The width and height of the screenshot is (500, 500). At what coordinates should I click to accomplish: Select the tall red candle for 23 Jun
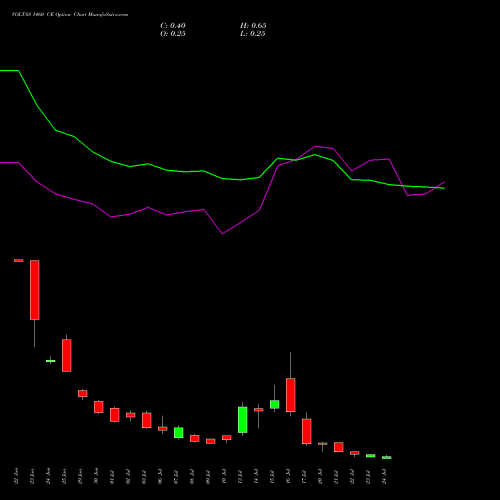coord(35,290)
